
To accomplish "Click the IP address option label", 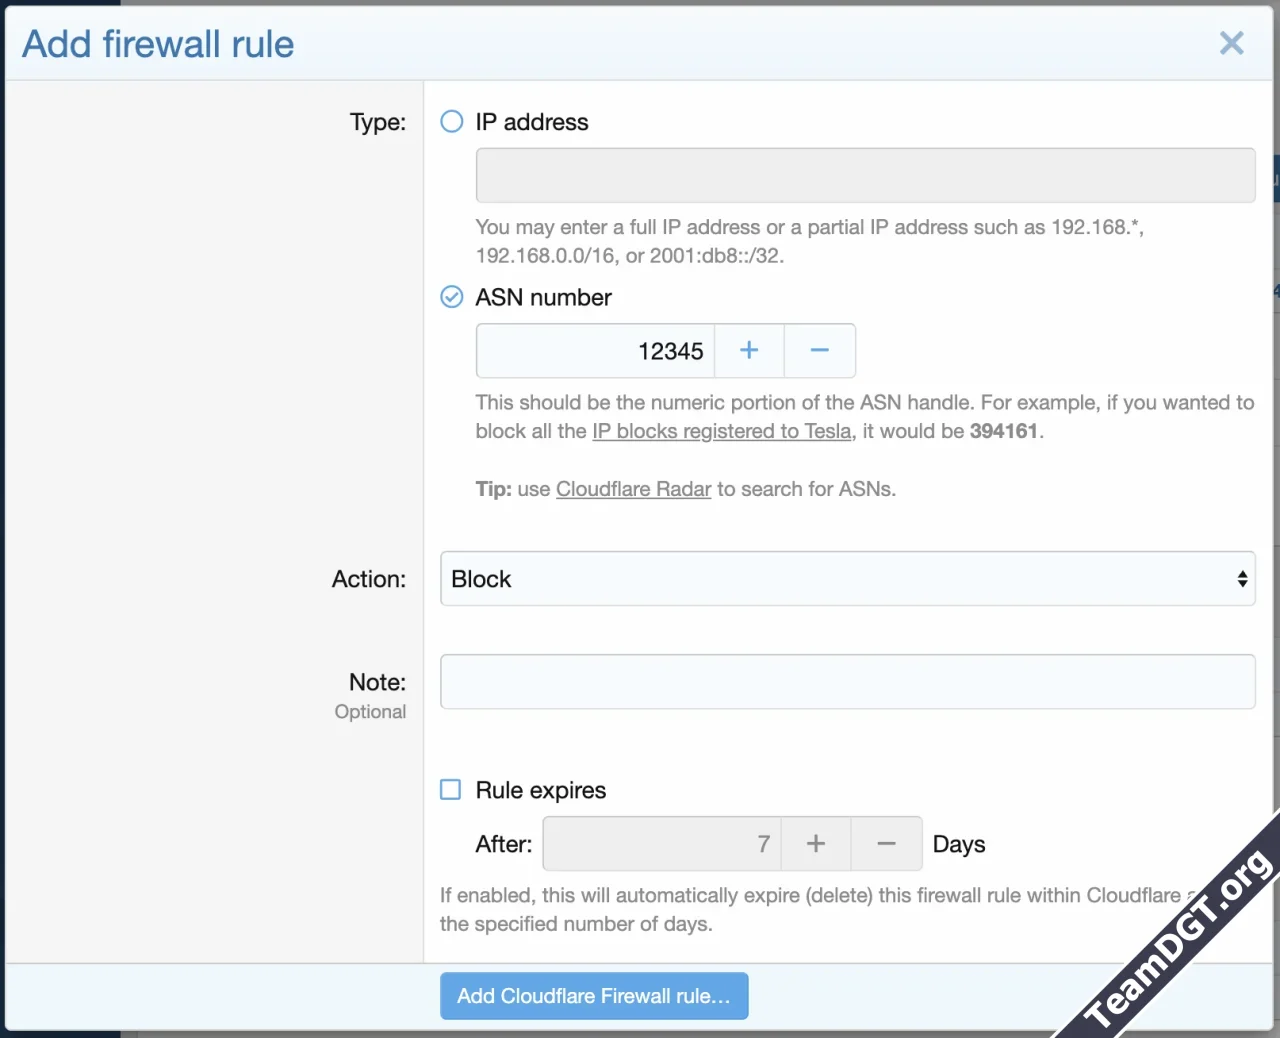I will coord(532,122).
